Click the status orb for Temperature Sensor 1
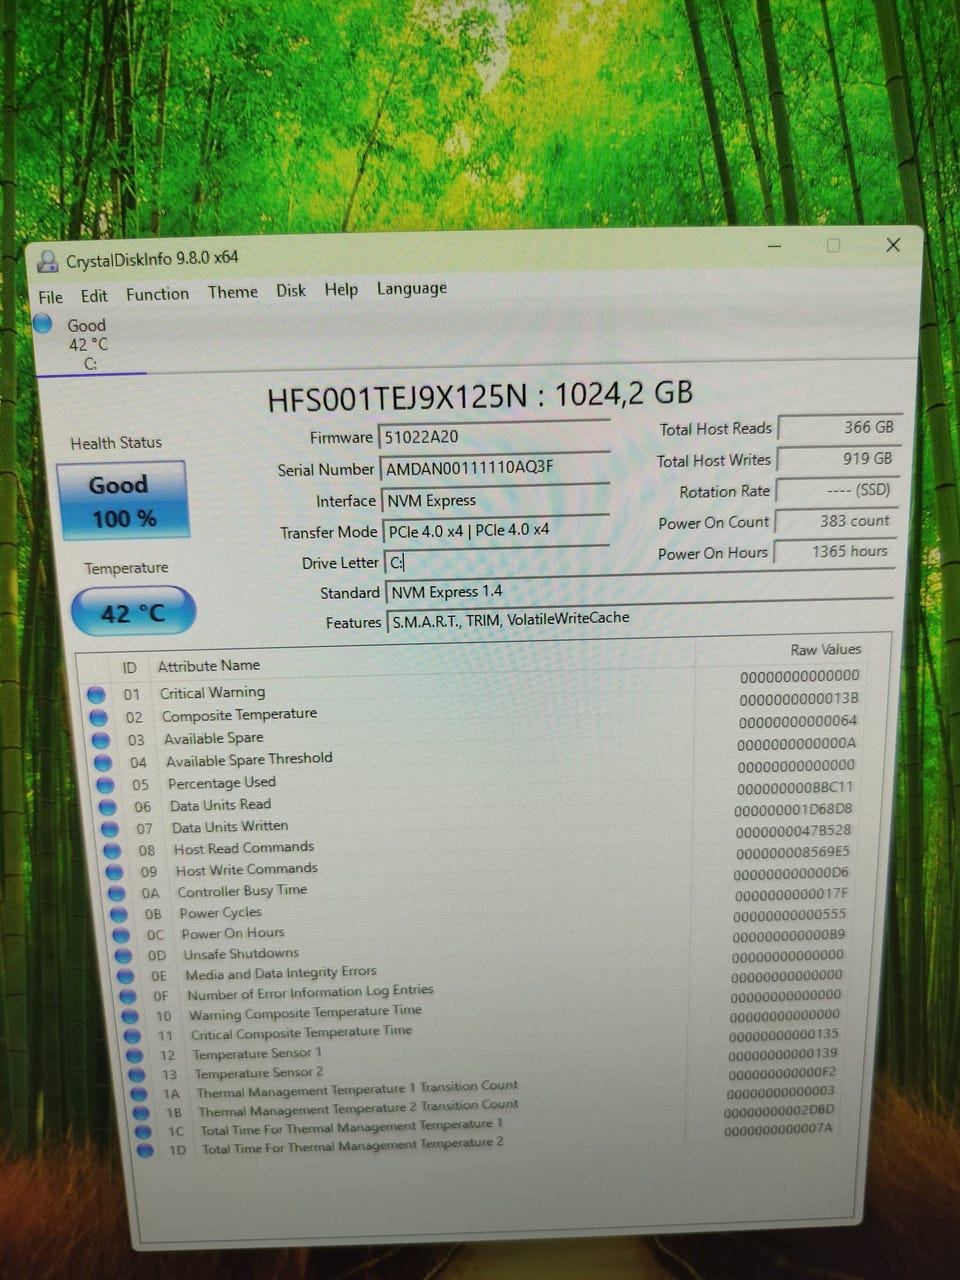 [134, 1055]
